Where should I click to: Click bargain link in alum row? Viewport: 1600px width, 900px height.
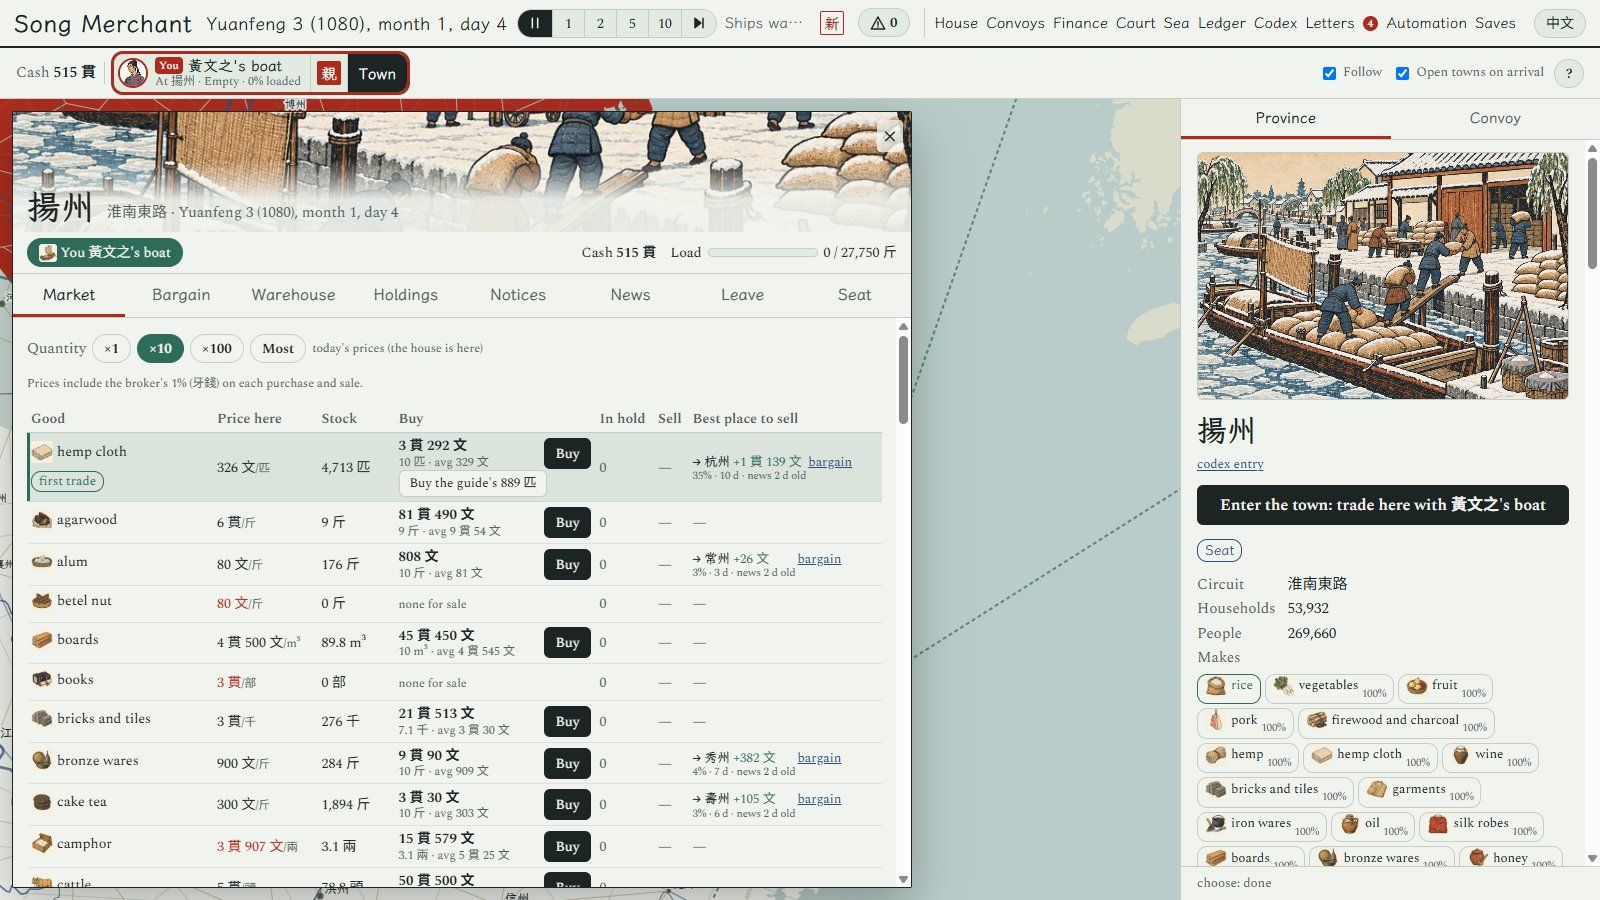[819, 559]
